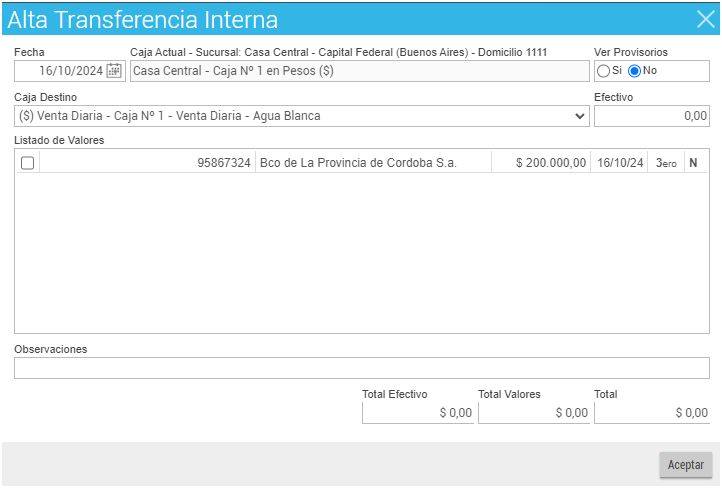Focus the Efectivo amount field
Image resolution: width=722 pixels, height=488 pixels.
click(651, 116)
